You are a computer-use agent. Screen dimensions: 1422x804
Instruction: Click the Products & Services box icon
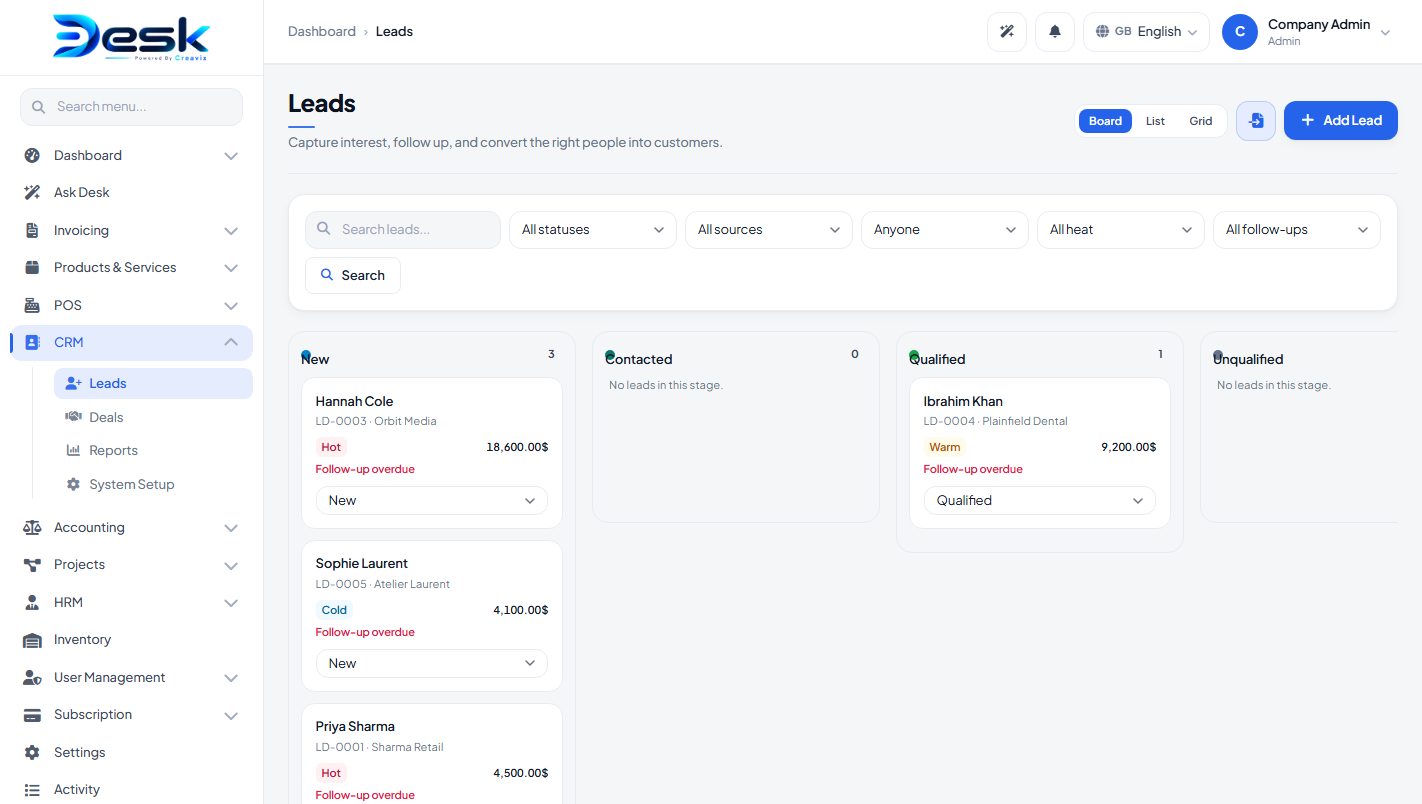pyautogui.click(x=32, y=267)
